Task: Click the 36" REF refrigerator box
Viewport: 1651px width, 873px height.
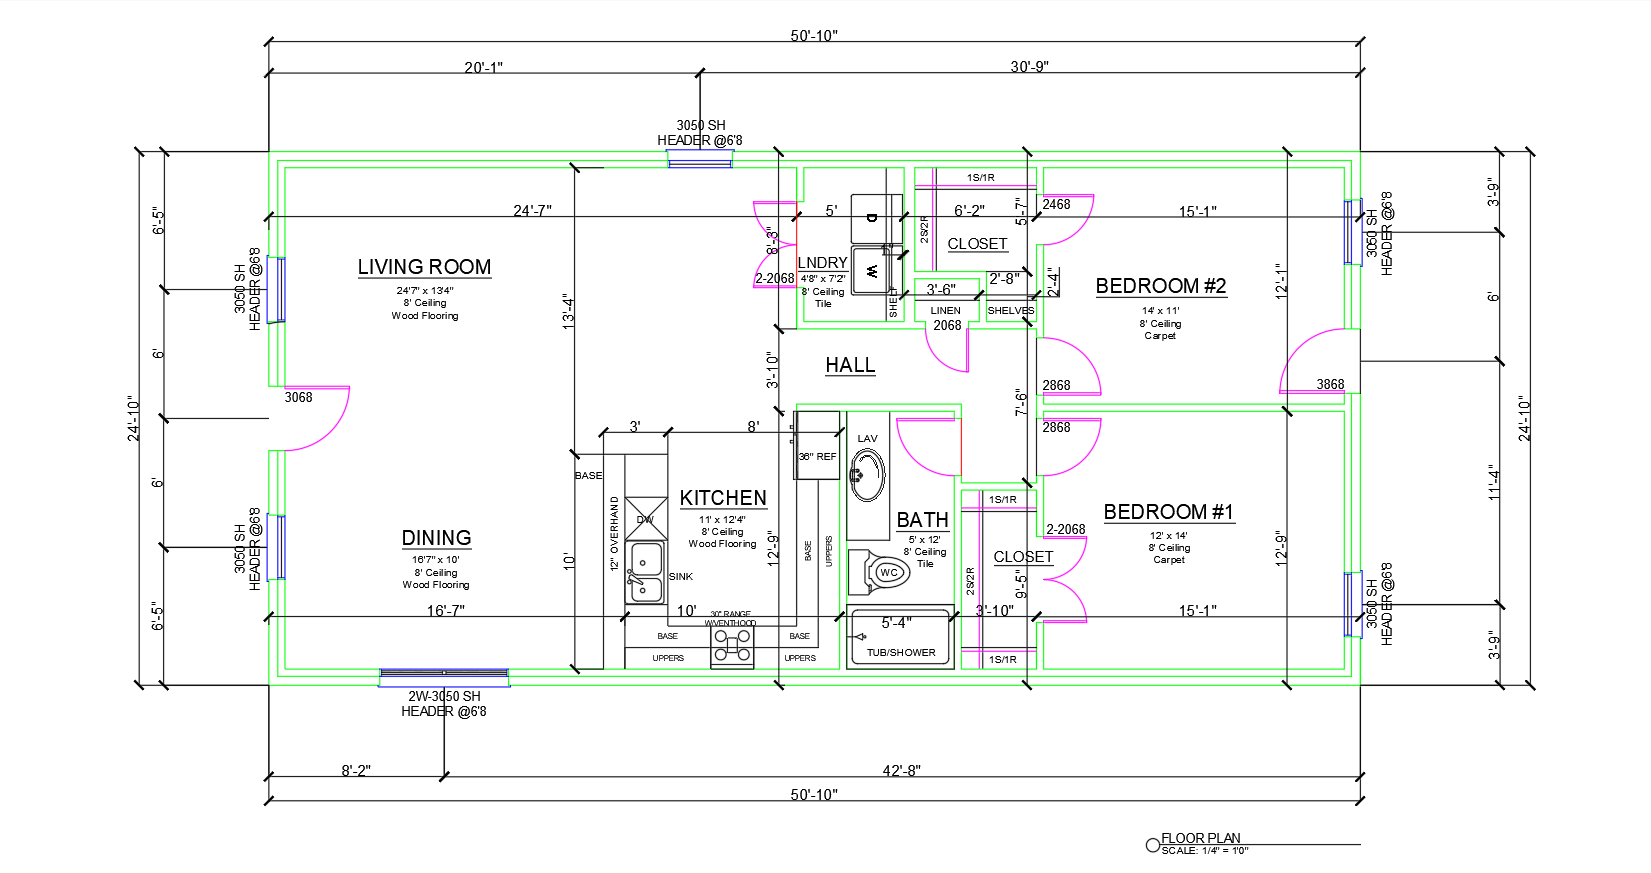Action: pyautogui.click(x=817, y=445)
